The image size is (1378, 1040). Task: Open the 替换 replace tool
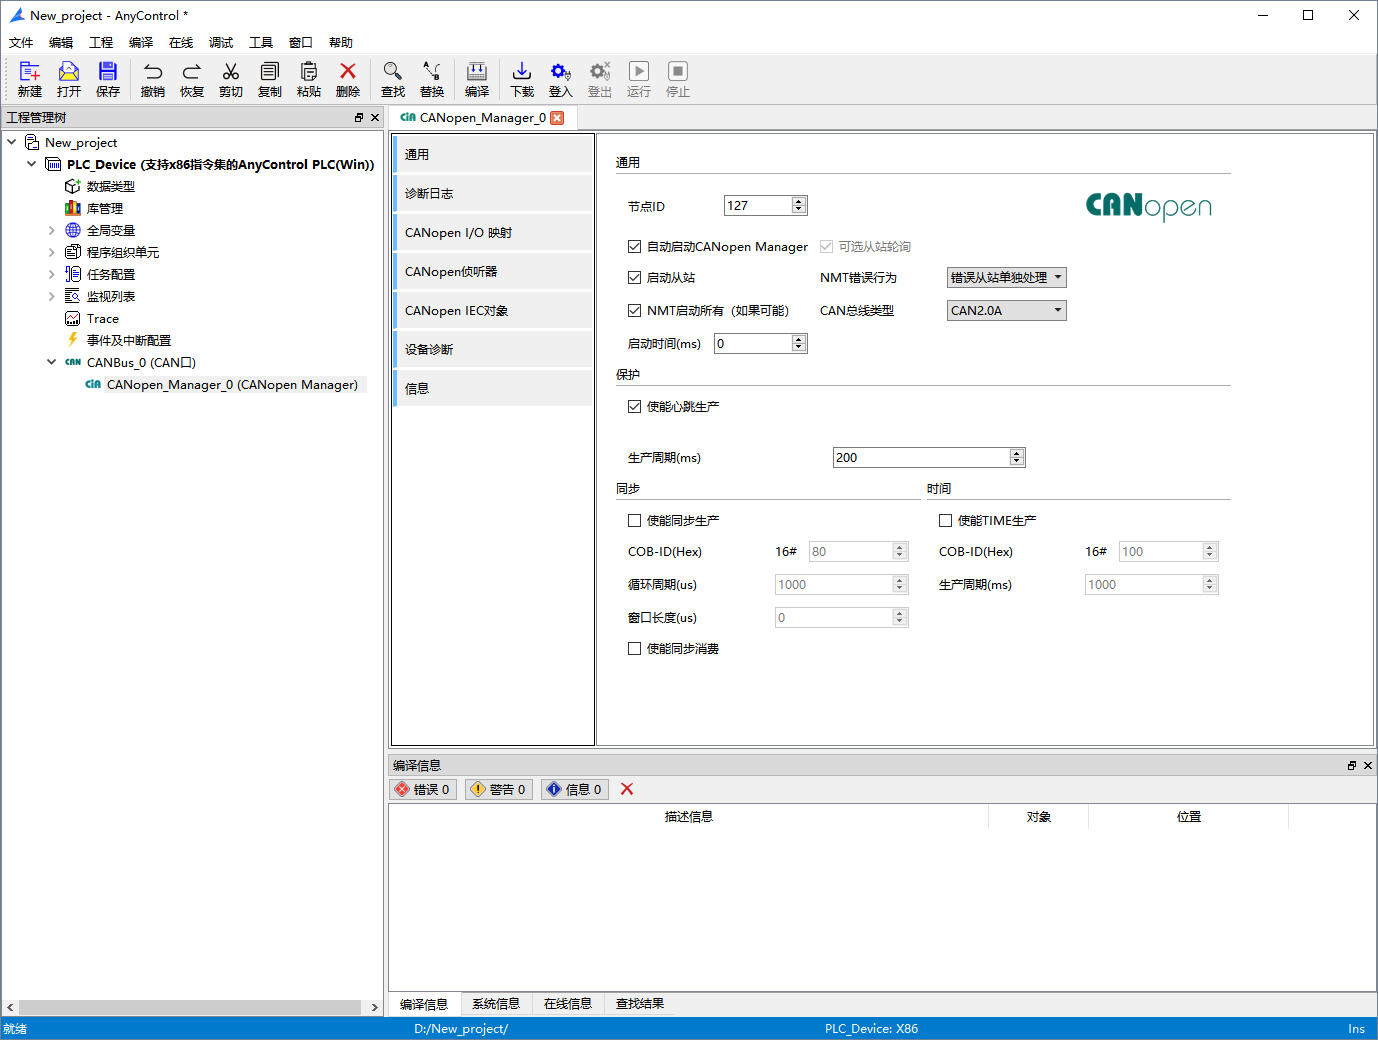pos(432,79)
